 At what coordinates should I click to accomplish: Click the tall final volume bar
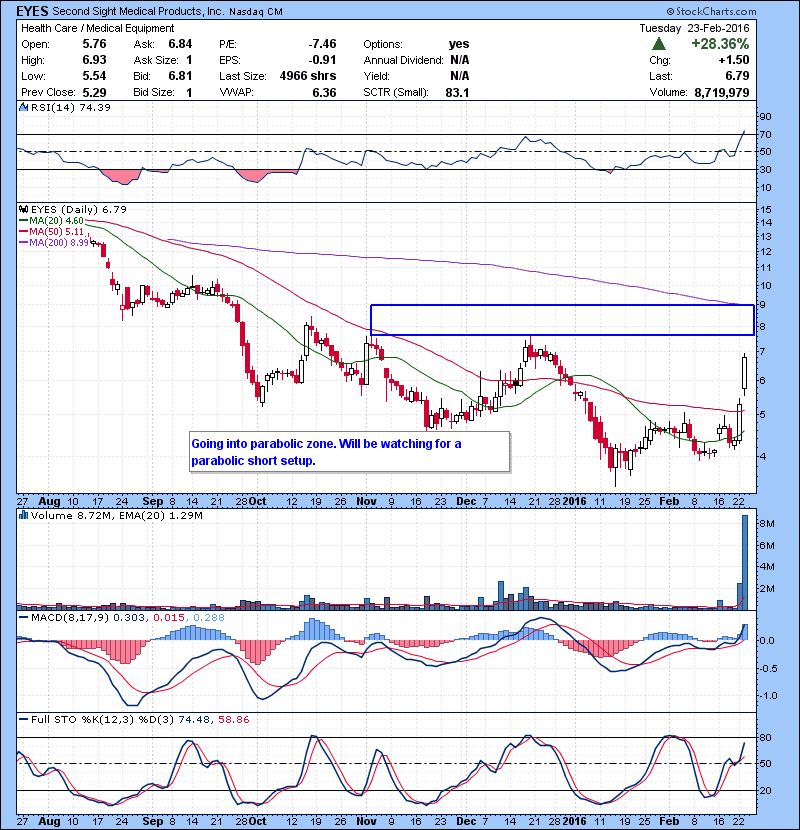[x=745, y=563]
